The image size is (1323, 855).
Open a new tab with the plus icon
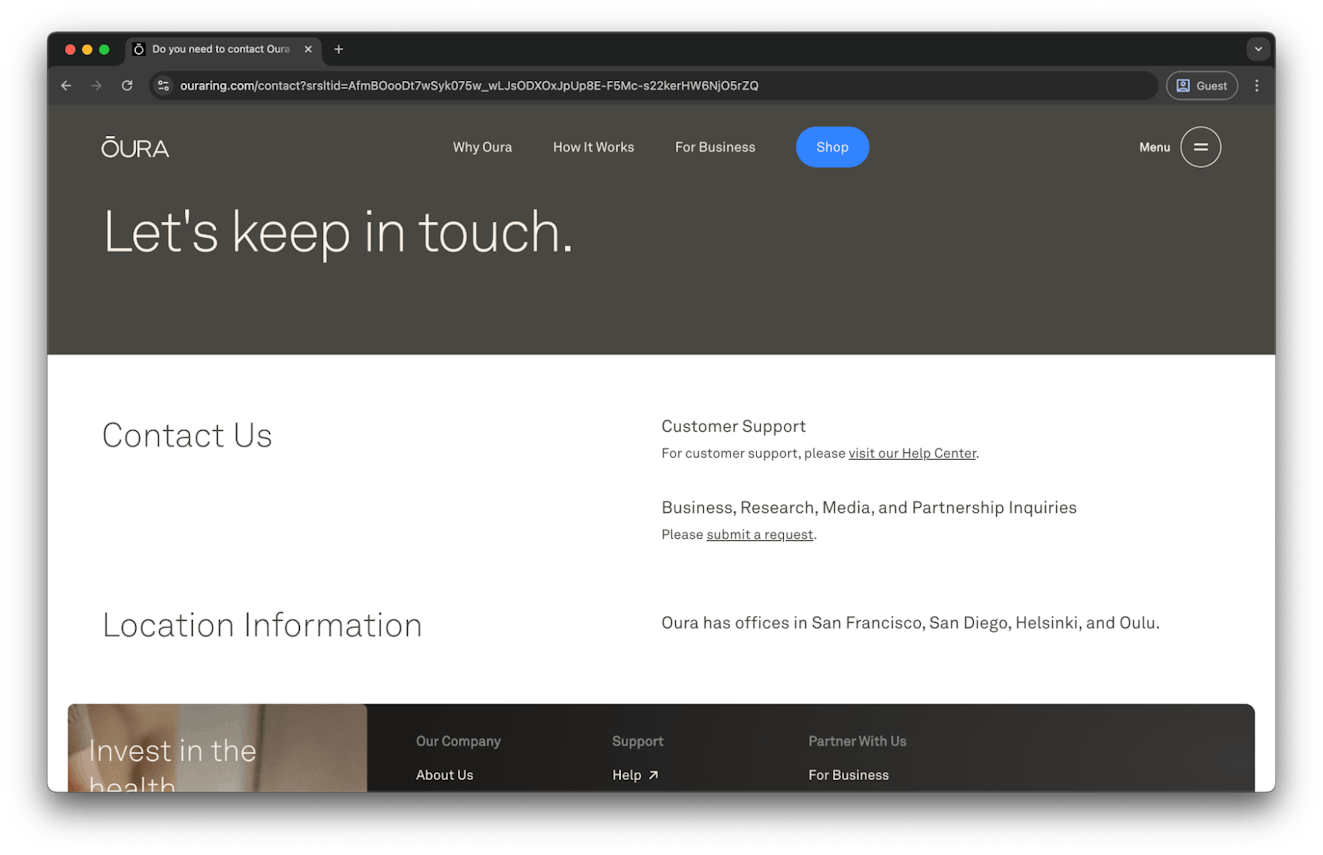pos(339,49)
